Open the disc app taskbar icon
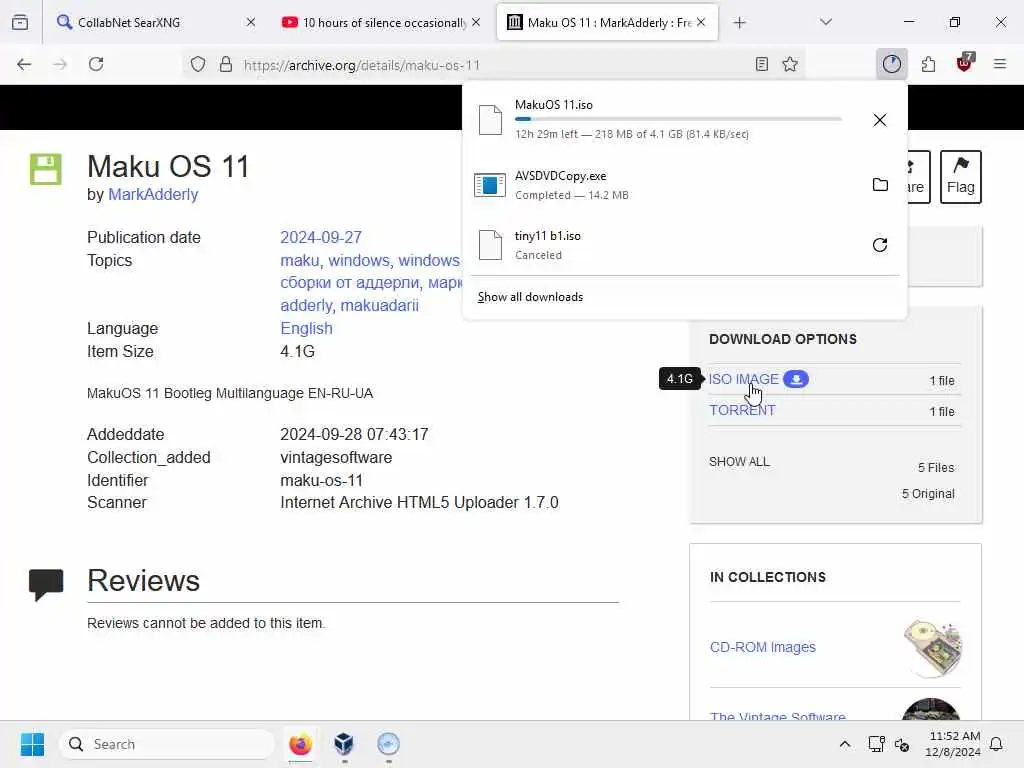The width and height of the screenshot is (1024, 768). coord(388,744)
